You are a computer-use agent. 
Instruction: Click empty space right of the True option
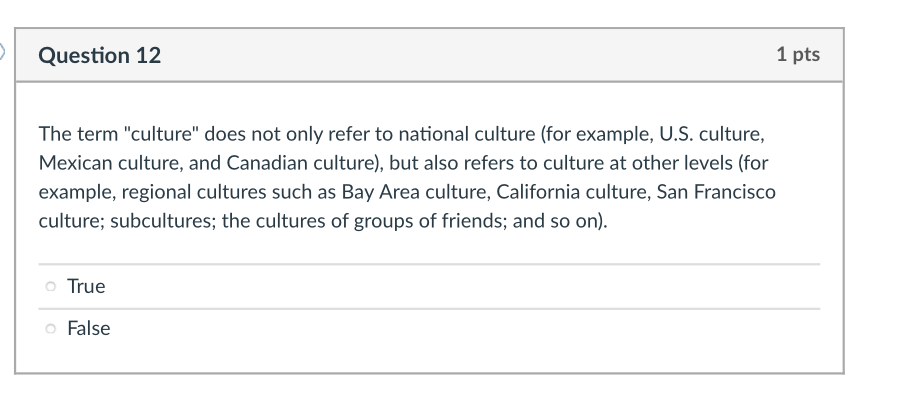click(459, 286)
